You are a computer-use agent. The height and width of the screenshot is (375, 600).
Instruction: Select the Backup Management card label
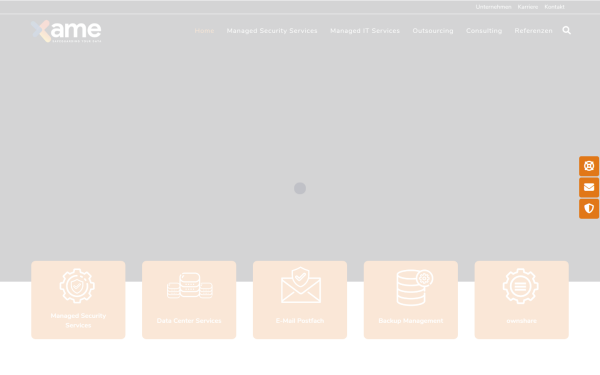point(411,321)
